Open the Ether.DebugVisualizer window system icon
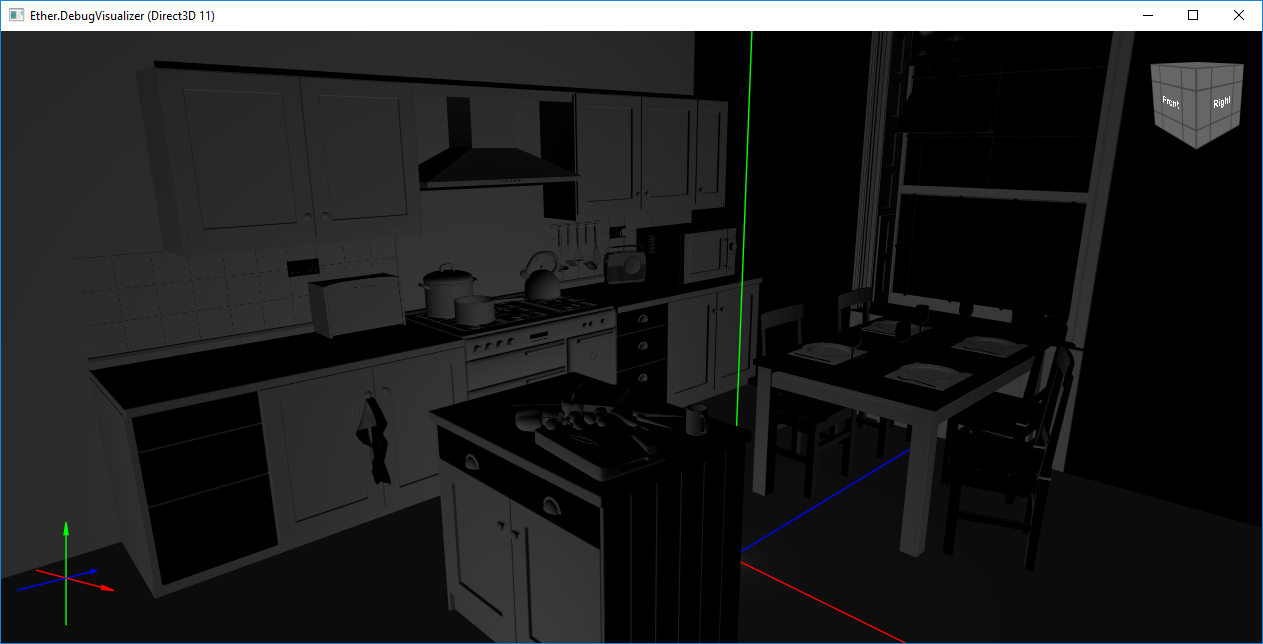 click(16, 16)
